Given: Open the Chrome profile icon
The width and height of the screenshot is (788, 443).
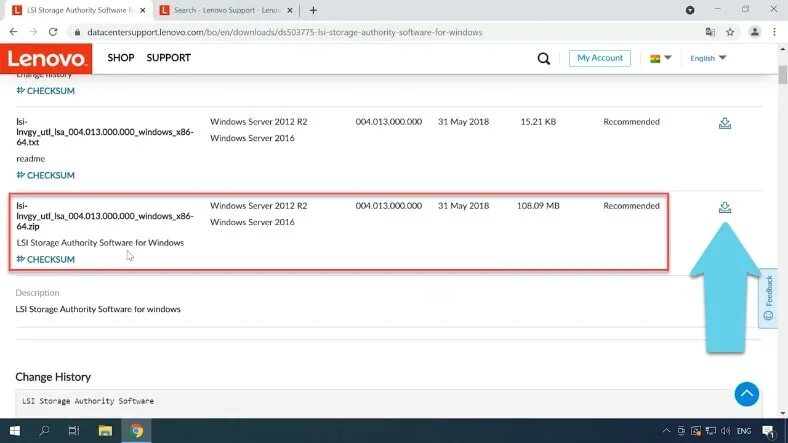Looking at the screenshot, I should pos(754,32).
